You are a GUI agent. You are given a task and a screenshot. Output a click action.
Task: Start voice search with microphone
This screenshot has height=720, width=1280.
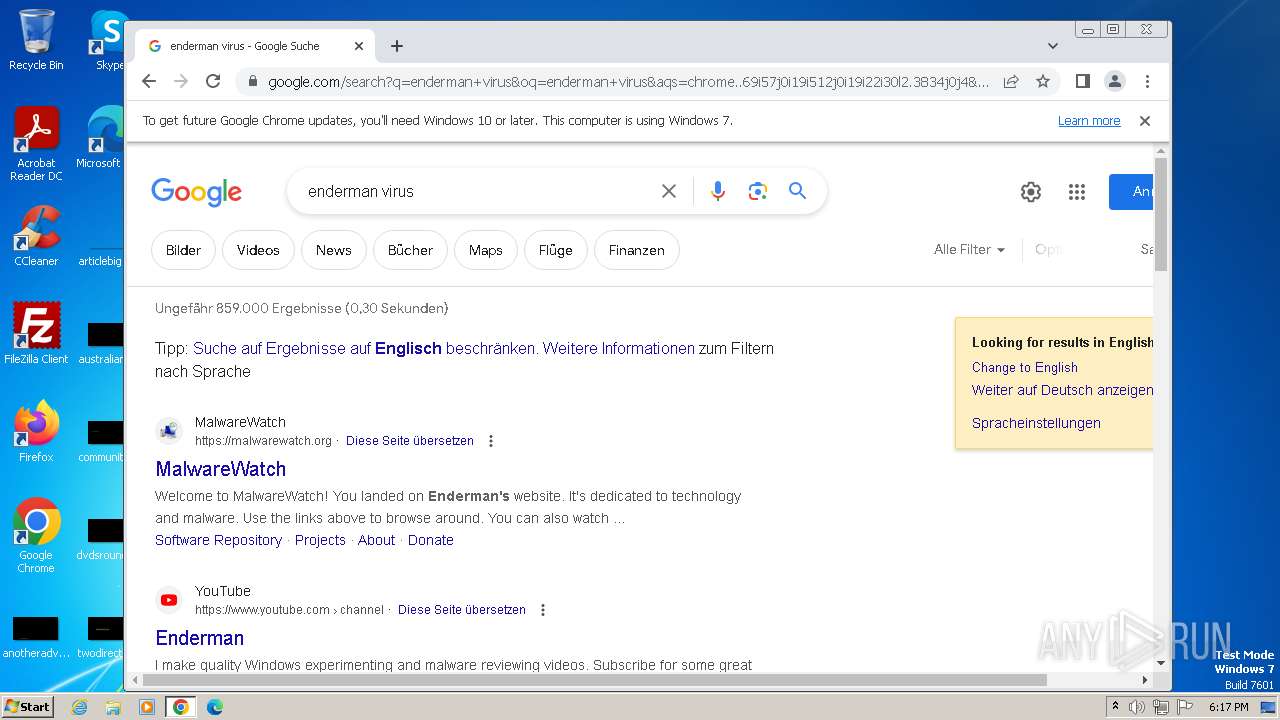(x=717, y=191)
